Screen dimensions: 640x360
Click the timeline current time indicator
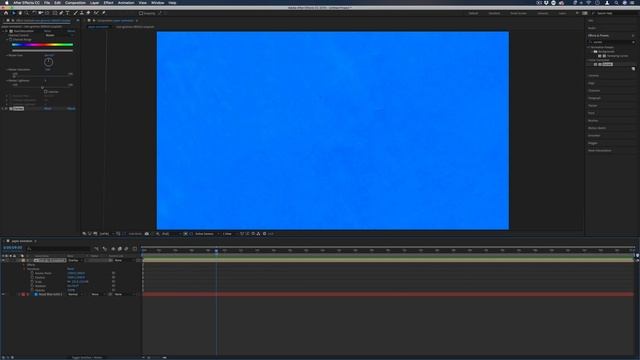[x=216, y=251]
